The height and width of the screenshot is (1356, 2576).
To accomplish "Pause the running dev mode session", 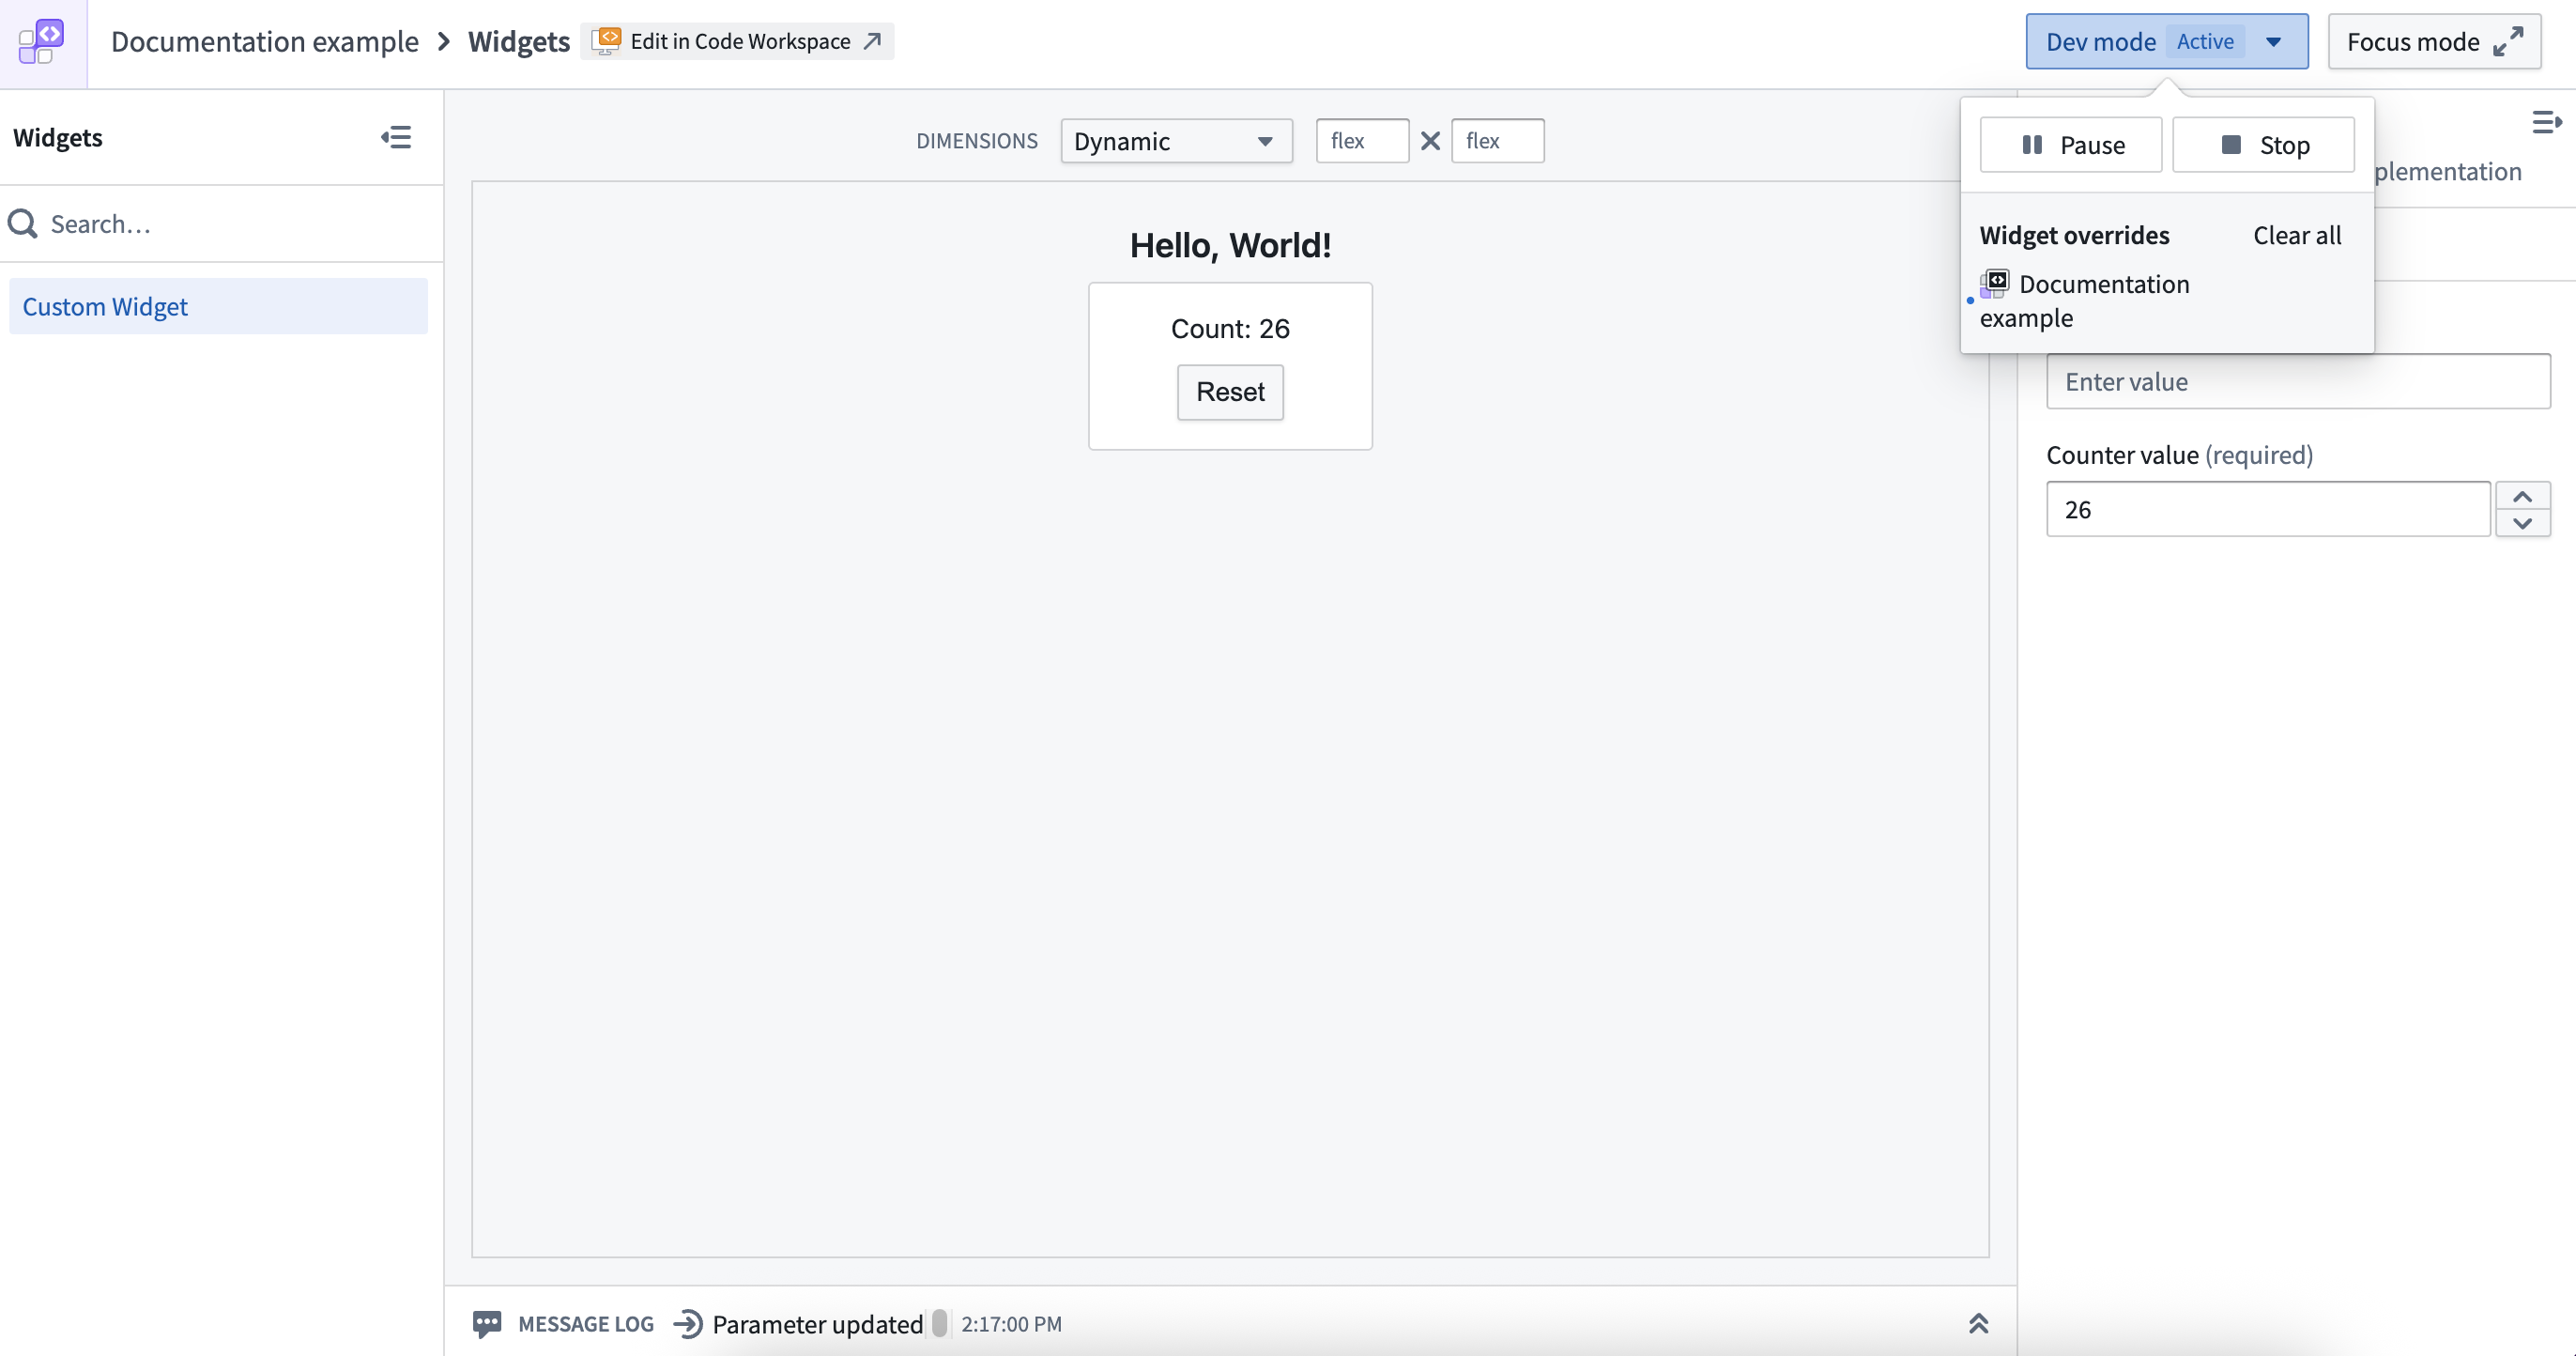I will pyautogui.click(x=2070, y=144).
